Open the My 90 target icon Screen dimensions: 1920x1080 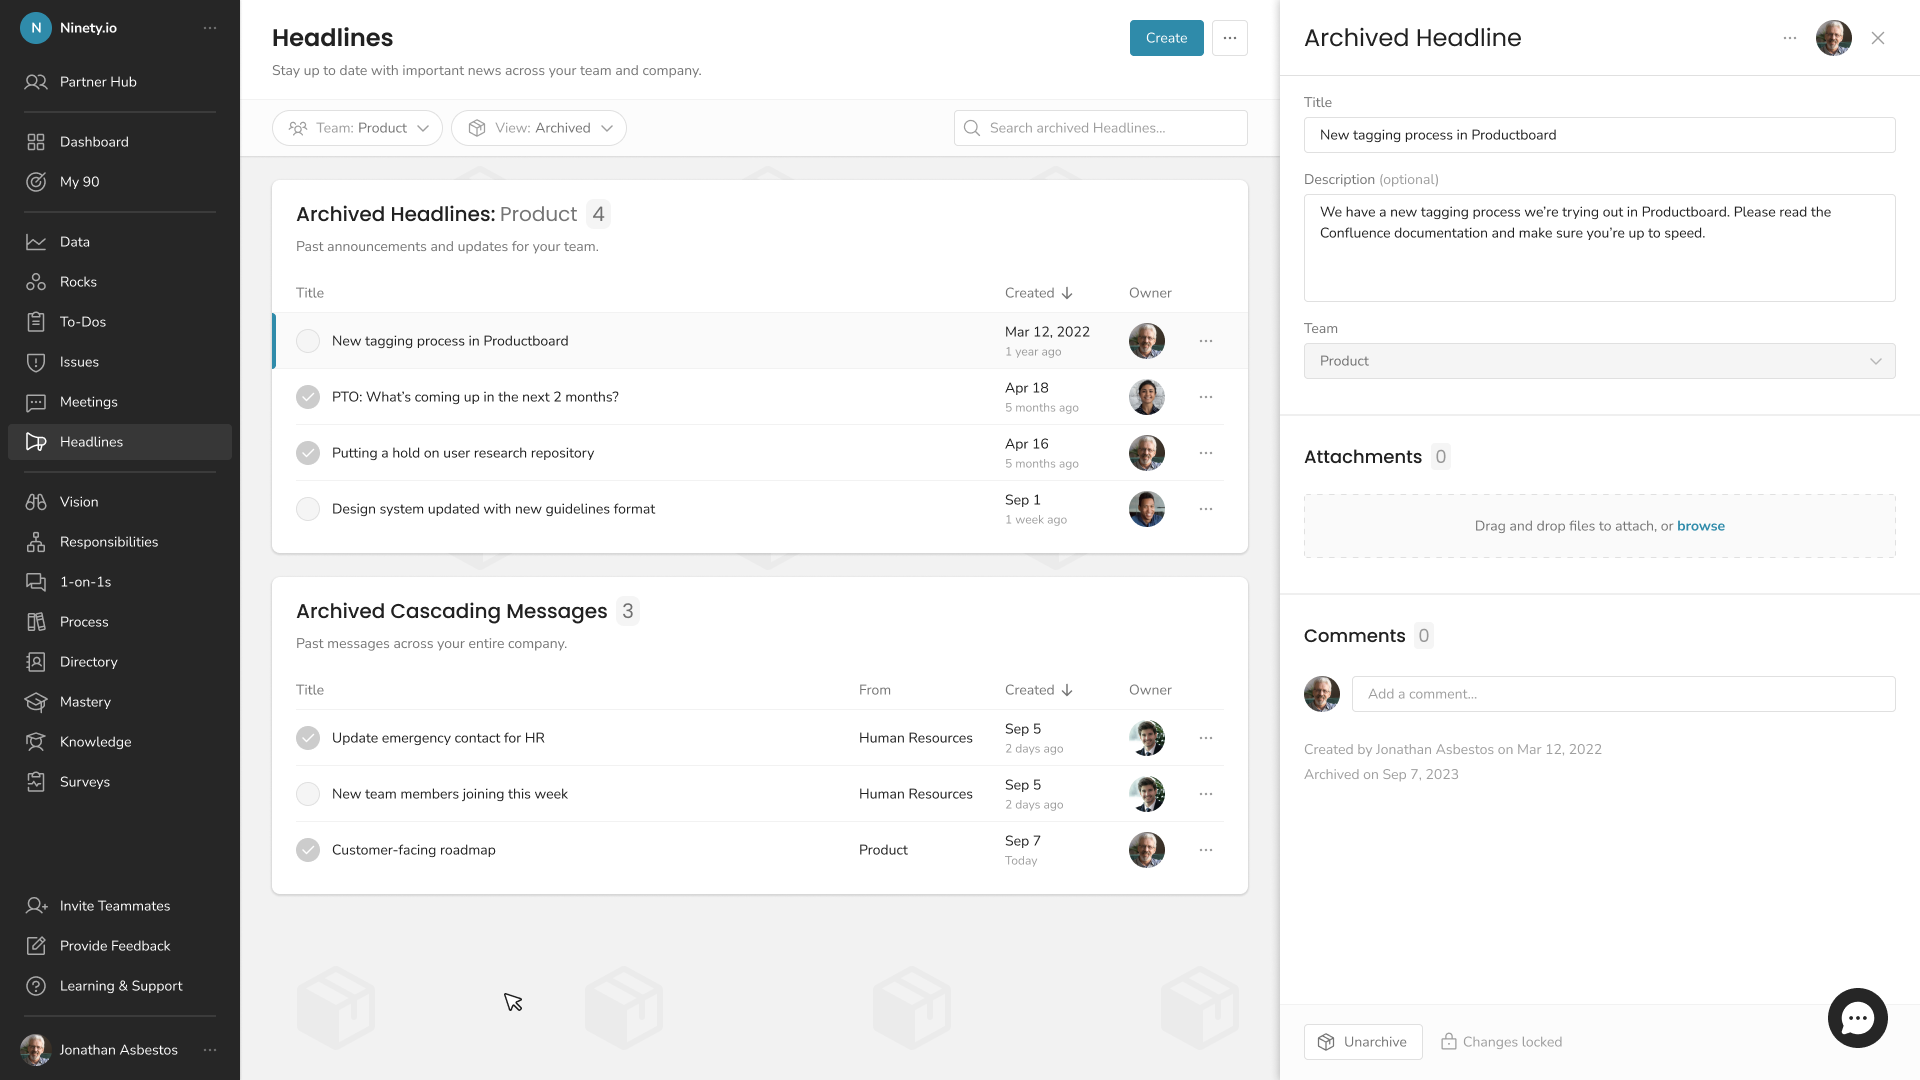tap(36, 182)
